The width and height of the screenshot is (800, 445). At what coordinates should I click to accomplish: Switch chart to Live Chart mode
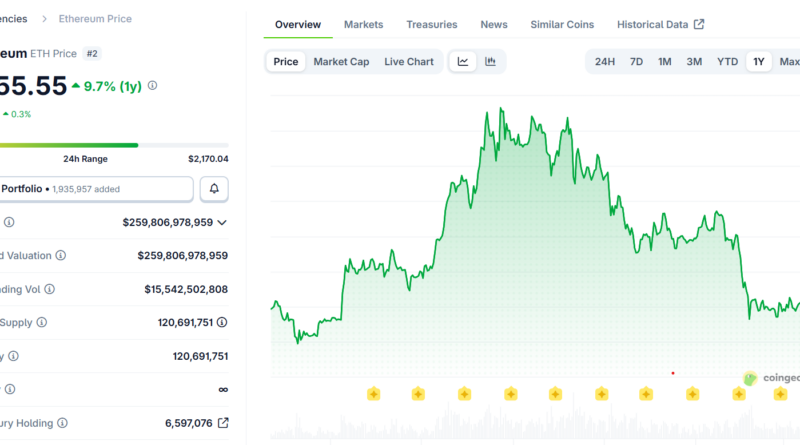(x=408, y=62)
